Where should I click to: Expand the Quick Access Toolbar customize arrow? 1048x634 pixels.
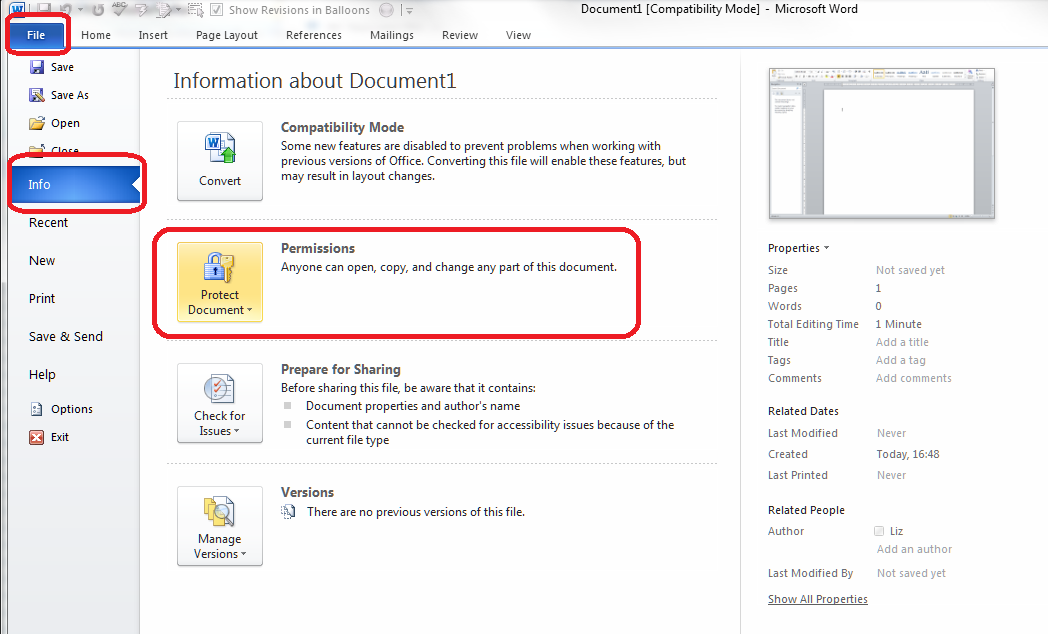(407, 10)
